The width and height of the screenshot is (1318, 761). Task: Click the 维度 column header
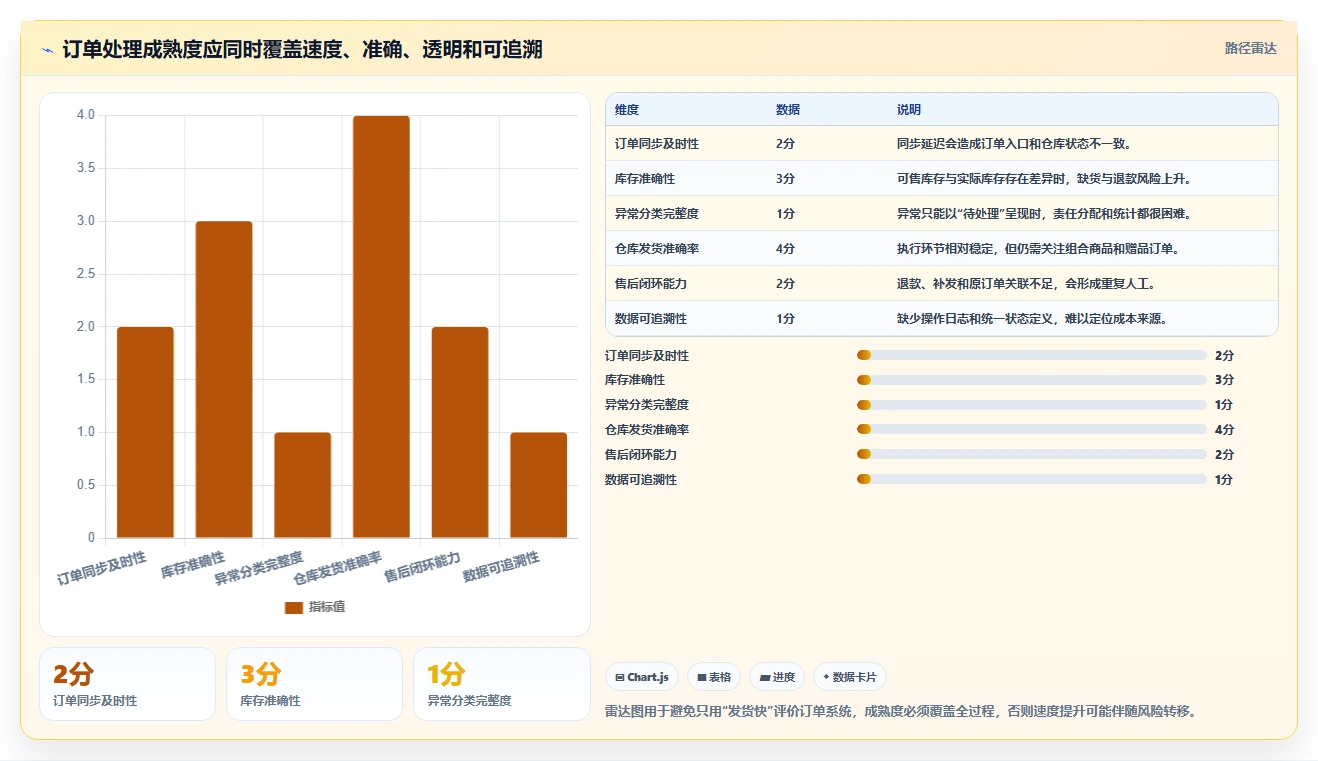tap(627, 109)
